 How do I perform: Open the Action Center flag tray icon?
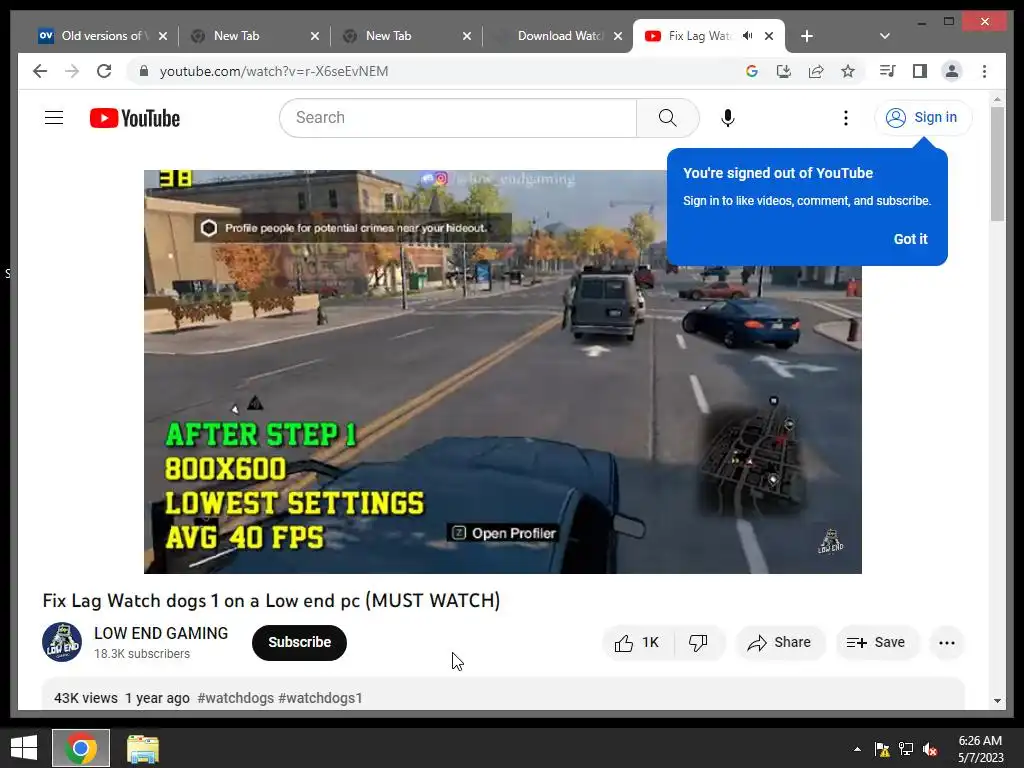(x=882, y=749)
